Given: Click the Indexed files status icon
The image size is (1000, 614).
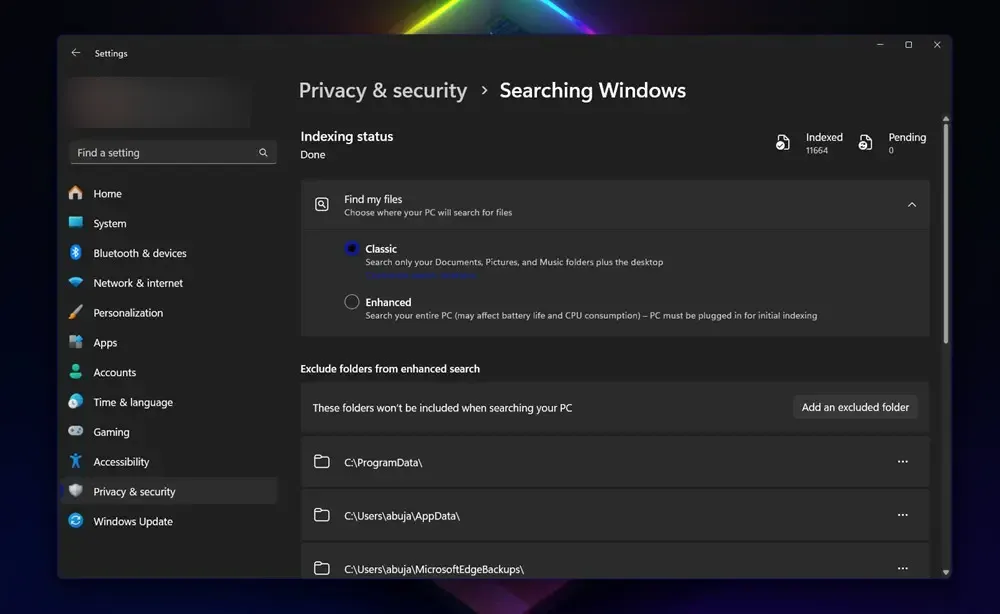Looking at the screenshot, I should point(783,143).
